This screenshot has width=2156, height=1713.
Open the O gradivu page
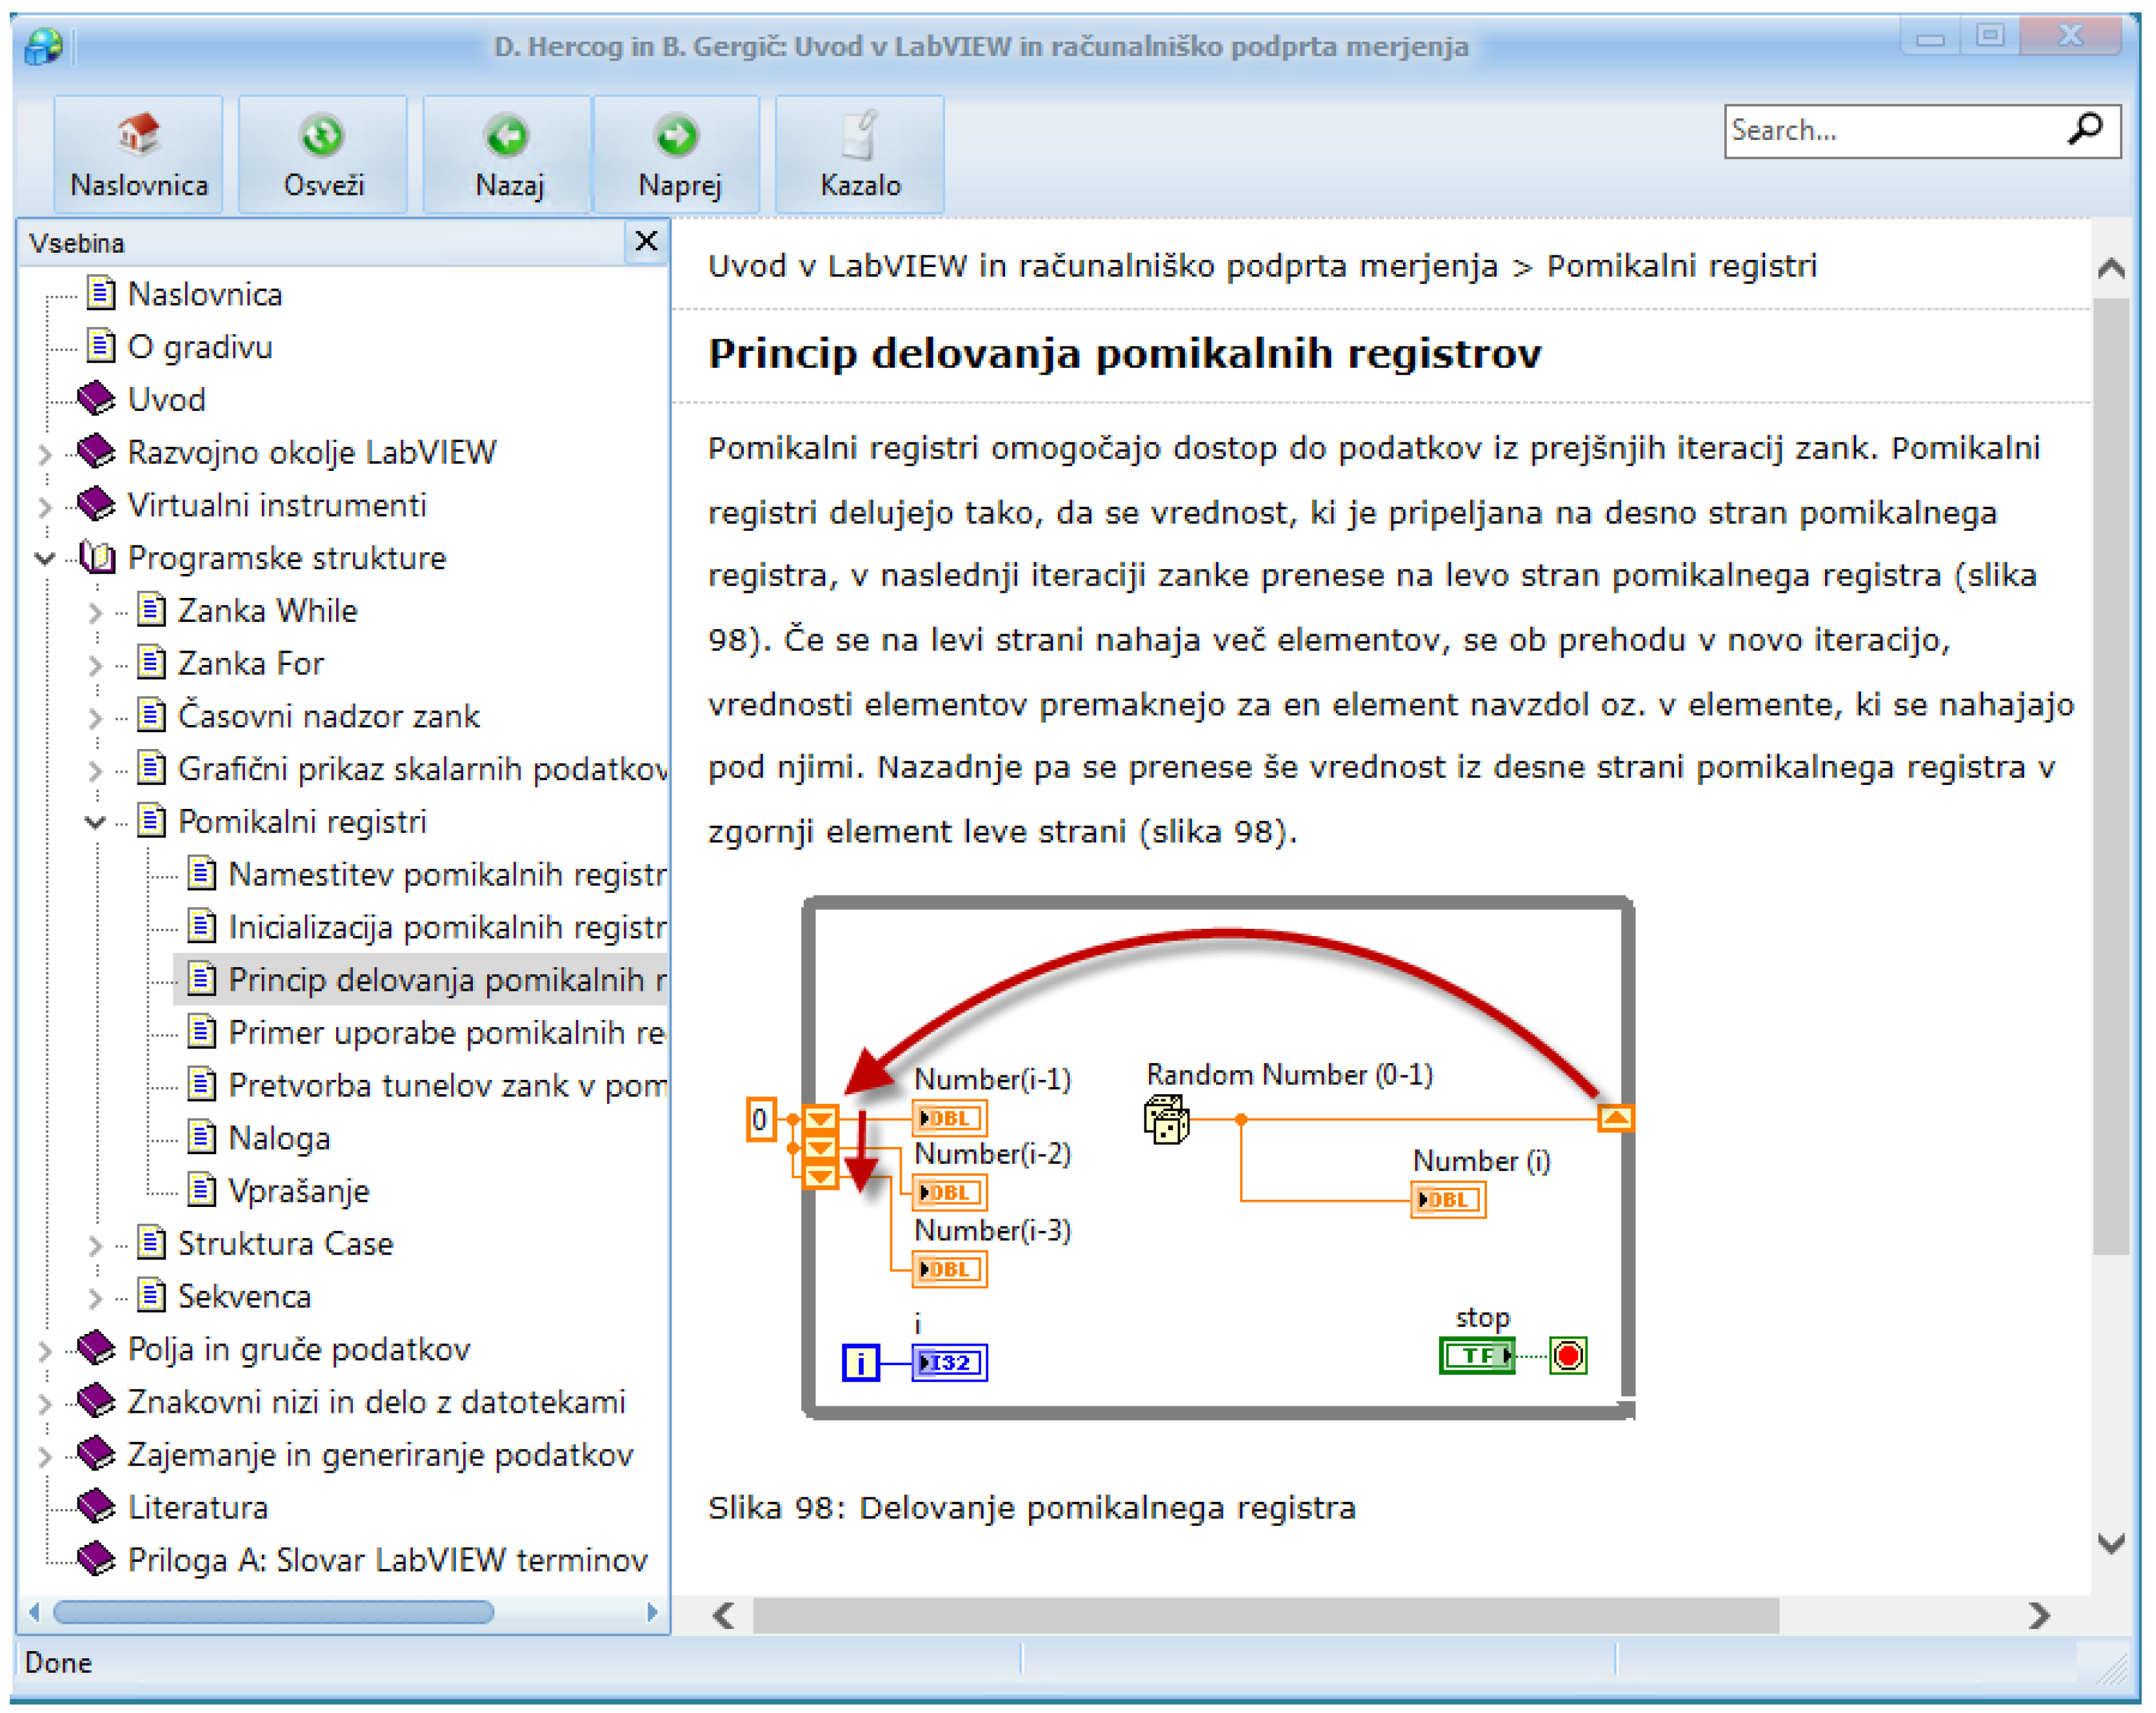click(x=200, y=347)
